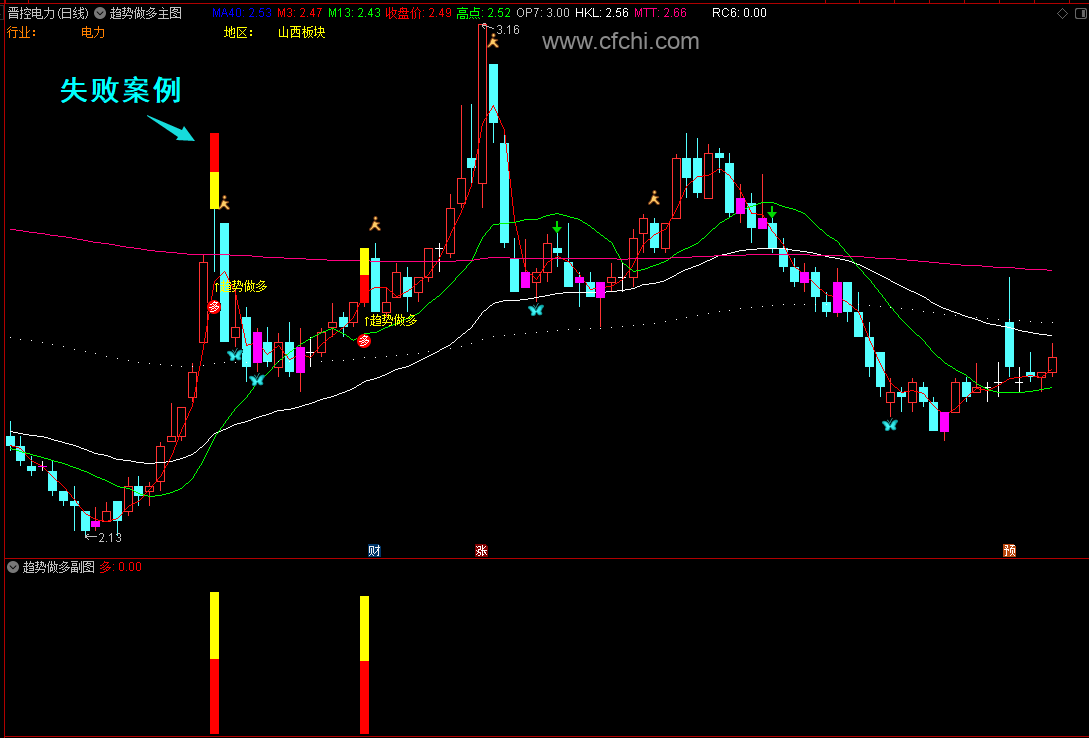The height and width of the screenshot is (738, 1089).
Task: Select the 趋势做多主图 indicator name
Action: point(146,13)
